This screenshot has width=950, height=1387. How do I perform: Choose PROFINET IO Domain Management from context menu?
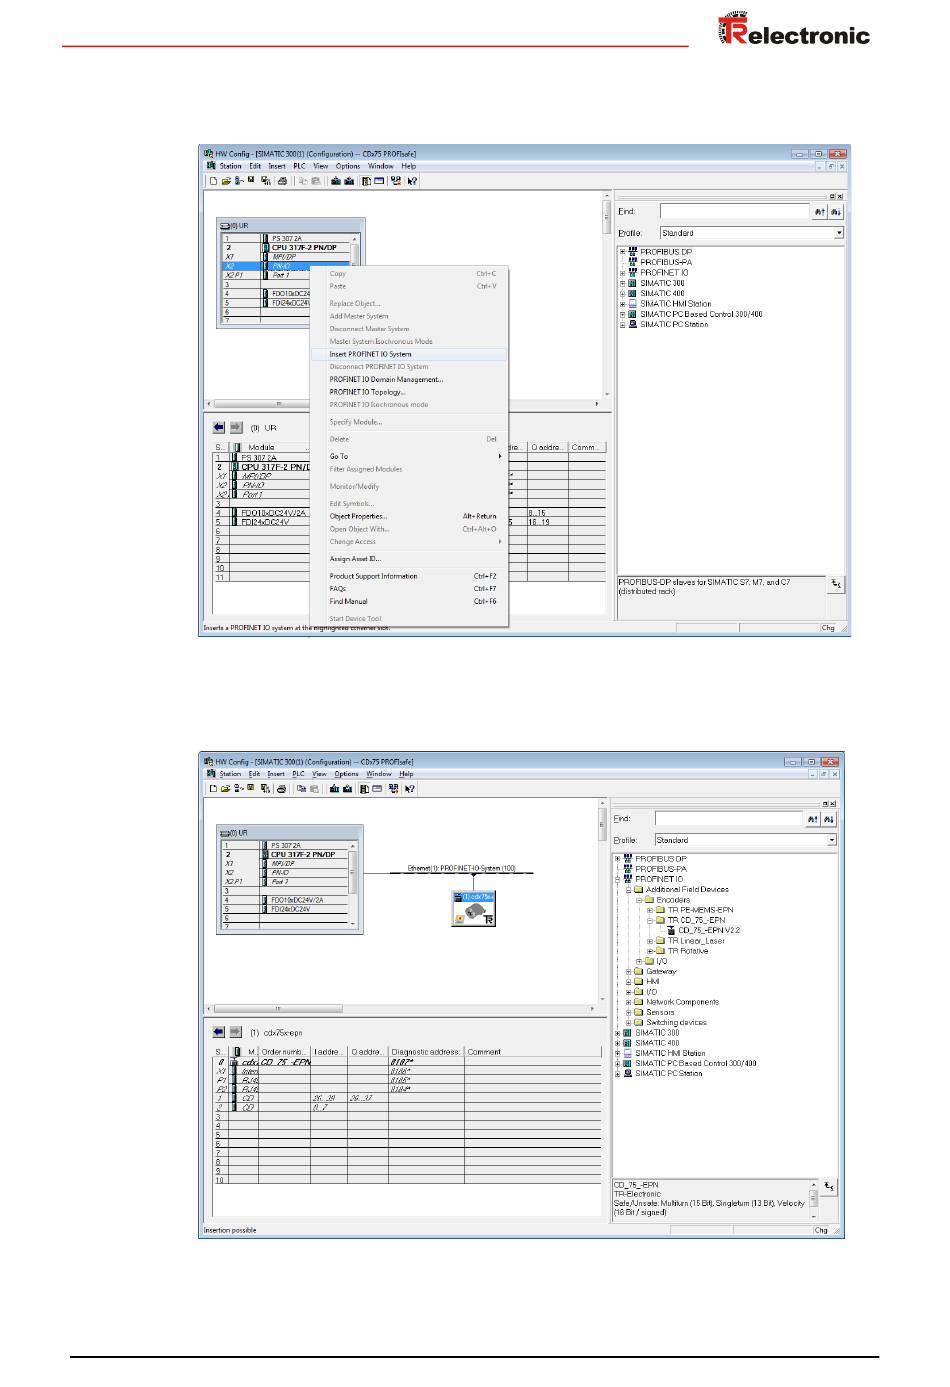tap(409, 379)
